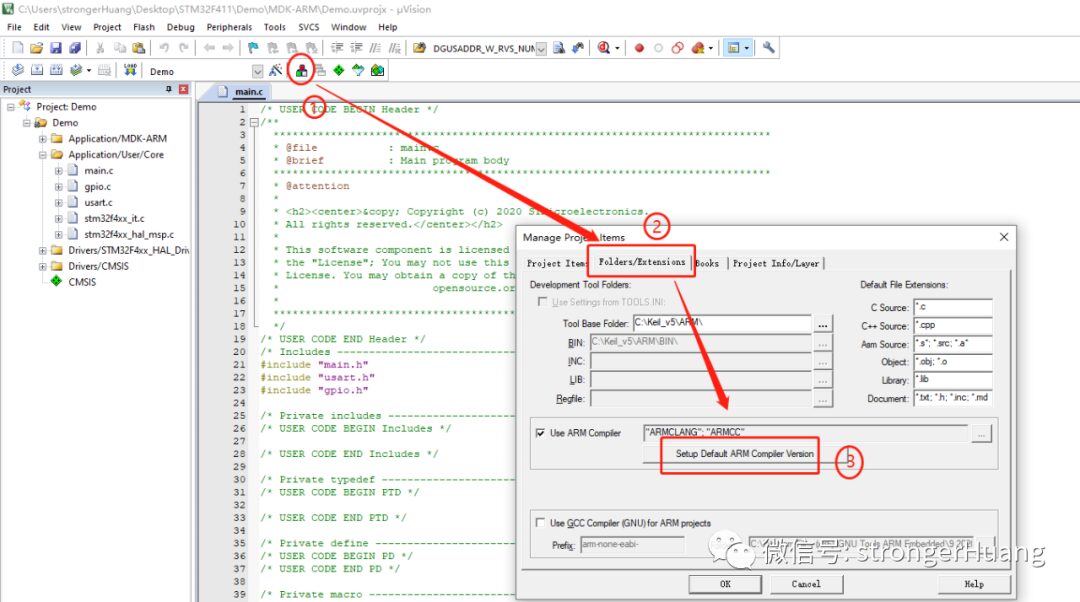Click the Save All icon
Viewport: 1080px width, 602px height.
[74, 48]
